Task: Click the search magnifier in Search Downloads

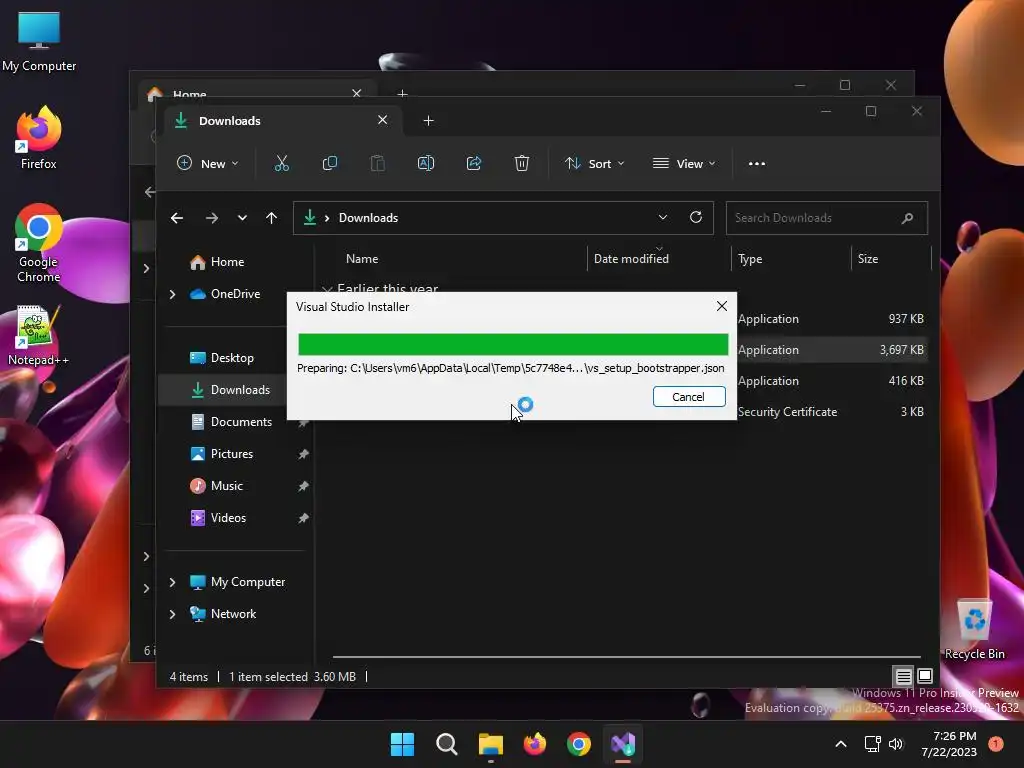Action: [907, 218]
